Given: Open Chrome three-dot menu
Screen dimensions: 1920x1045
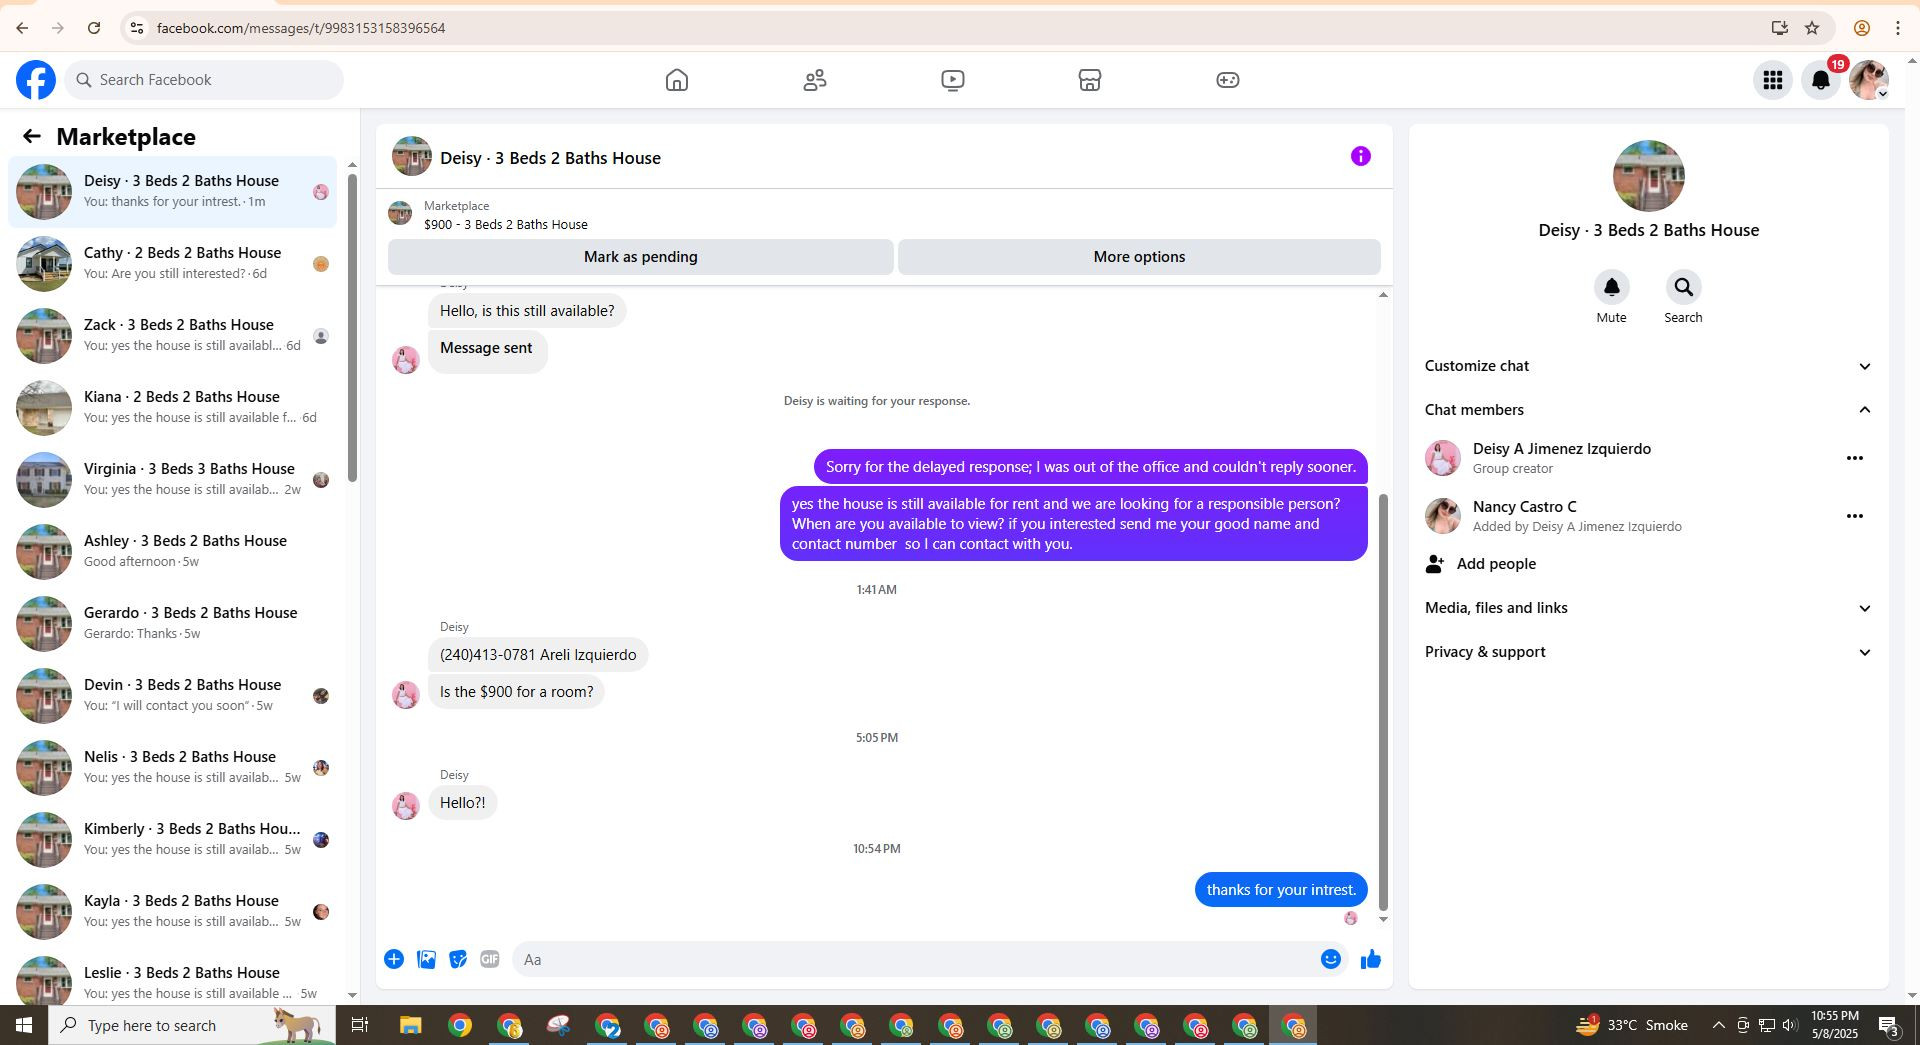Looking at the screenshot, I should (x=1897, y=28).
